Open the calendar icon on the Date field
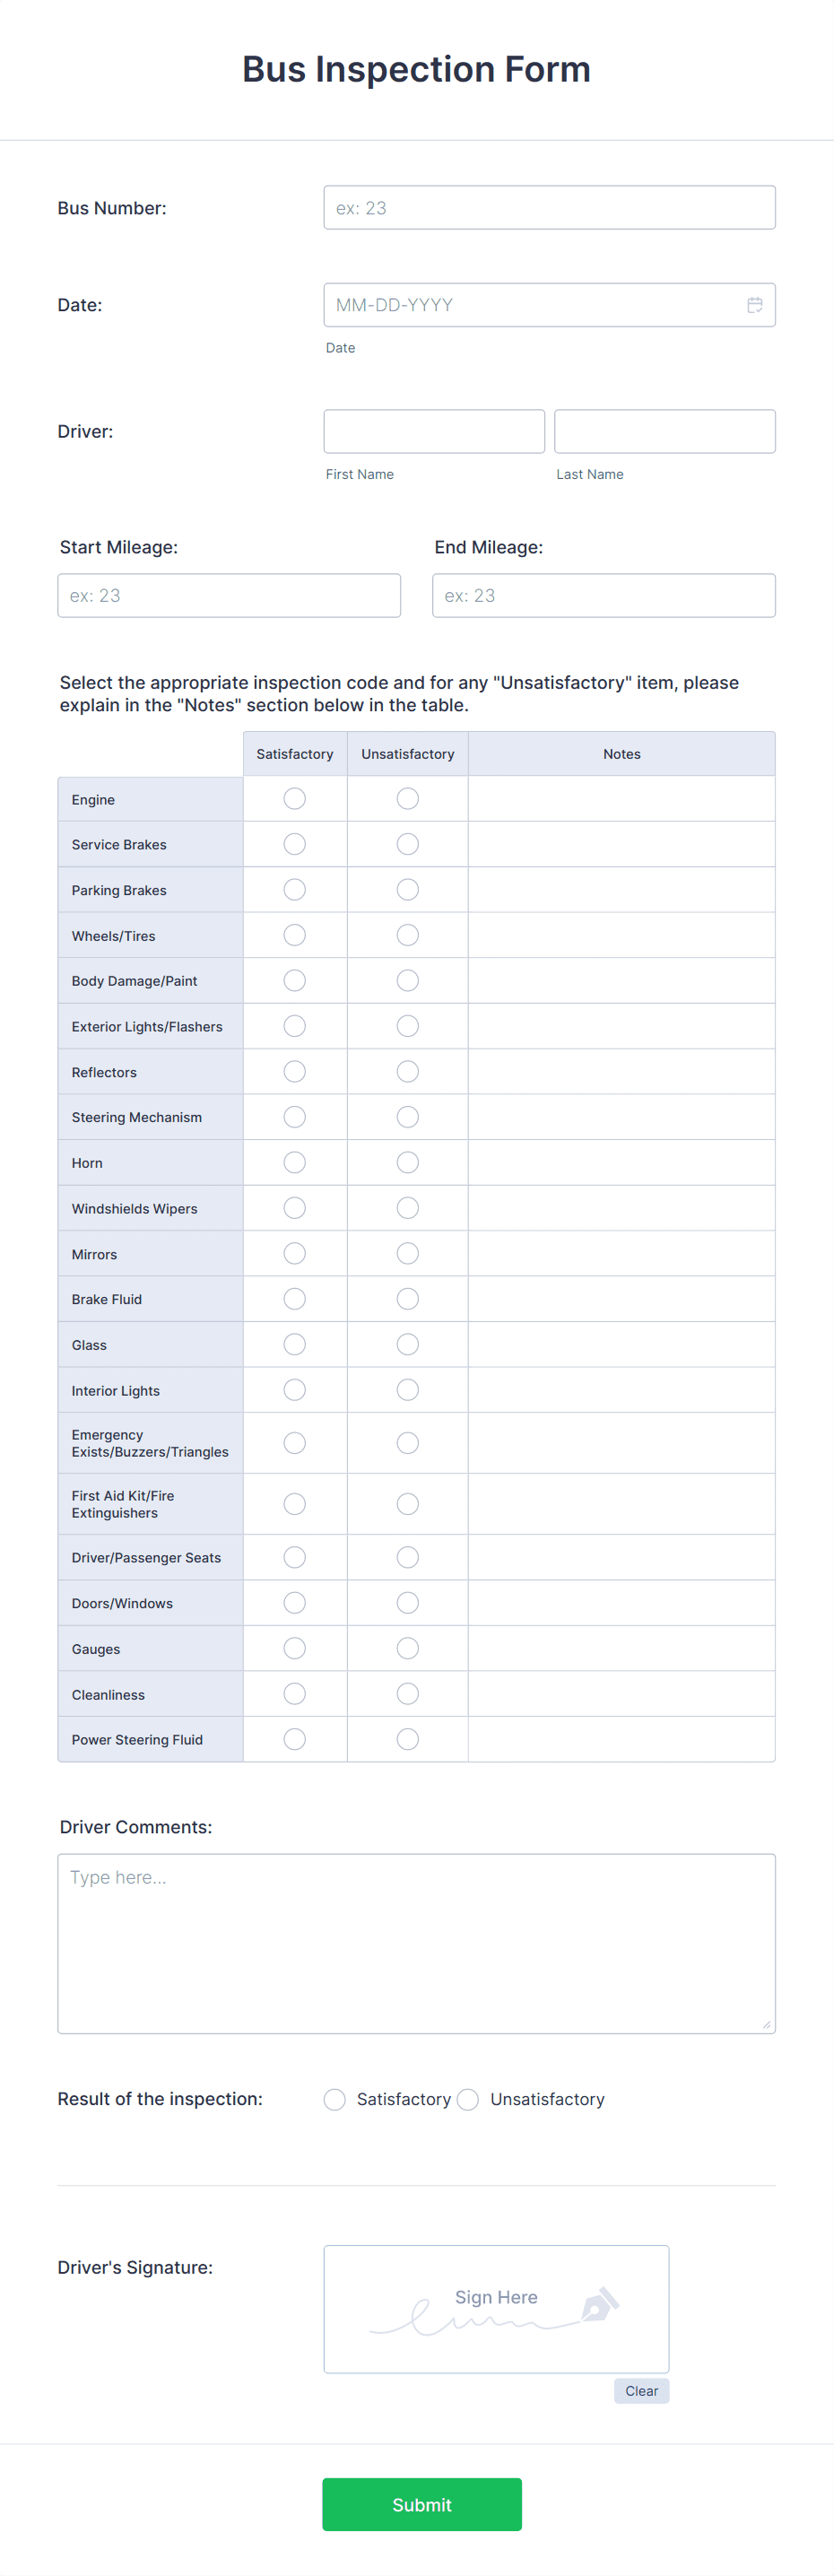Image resolution: width=834 pixels, height=2576 pixels. [x=755, y=305]
